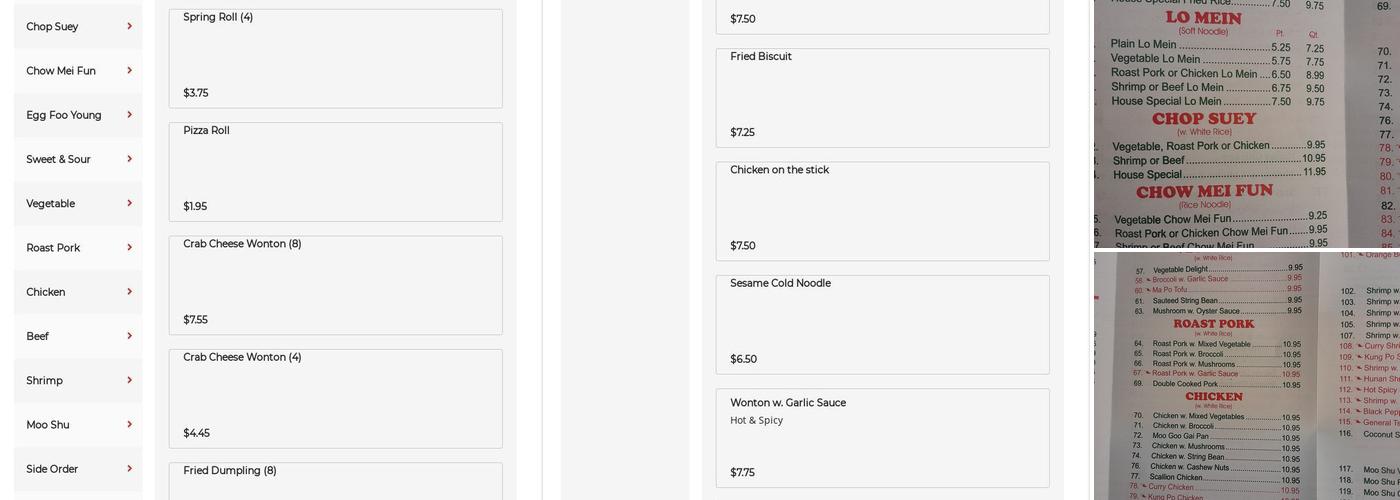1400x500 pixels.
Task: Open the Roast Pork and Chicken menu photo
Action: (1246, 376)
